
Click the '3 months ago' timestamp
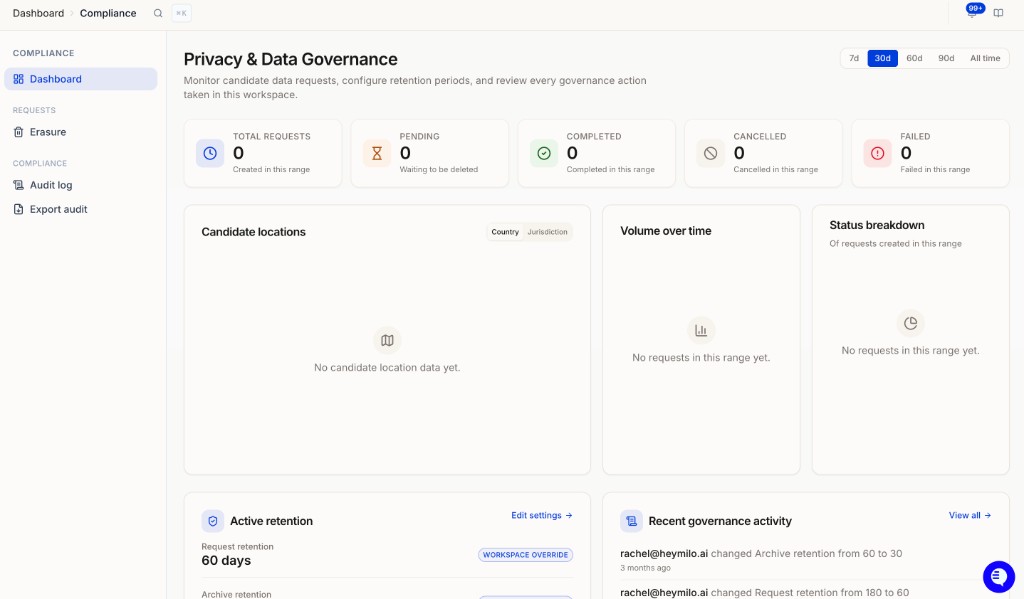pyautogui.click(x=645, y=568)
